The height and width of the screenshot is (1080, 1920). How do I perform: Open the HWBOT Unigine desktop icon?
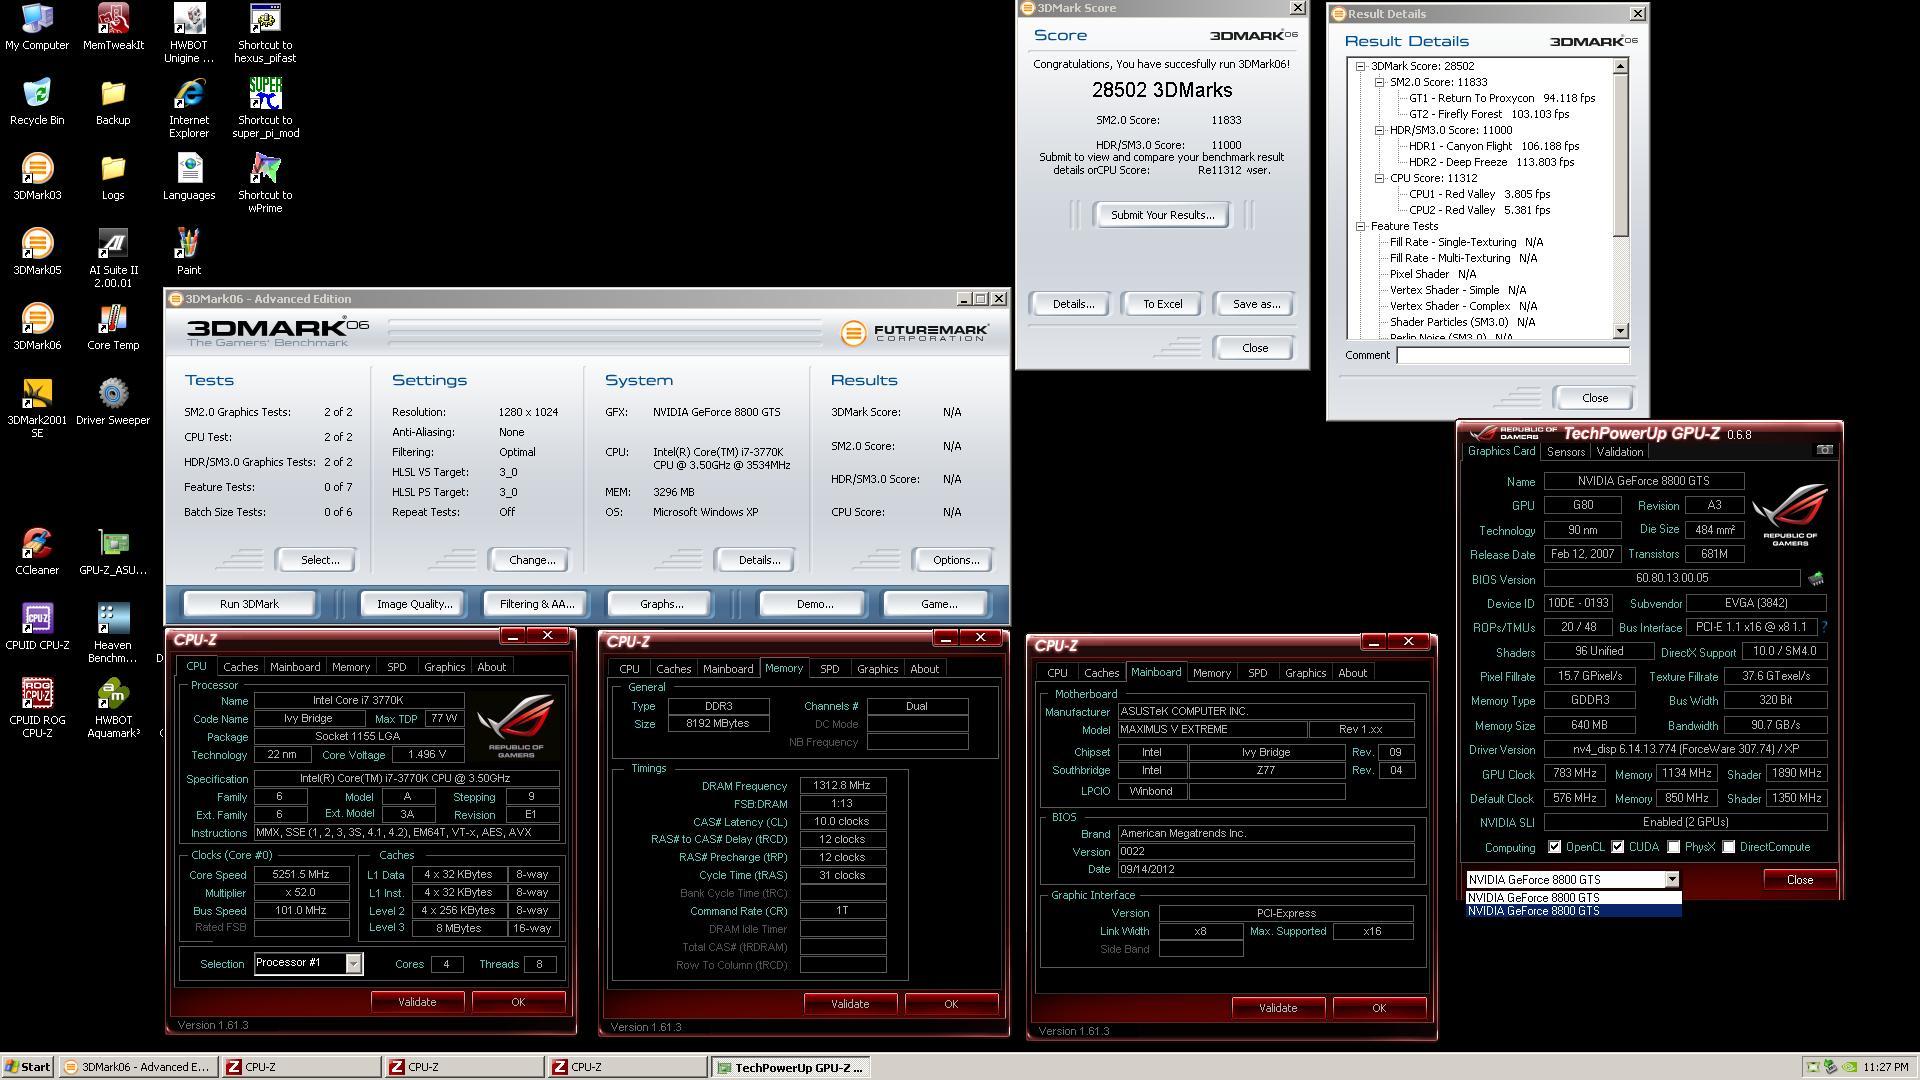click(189, 33)
